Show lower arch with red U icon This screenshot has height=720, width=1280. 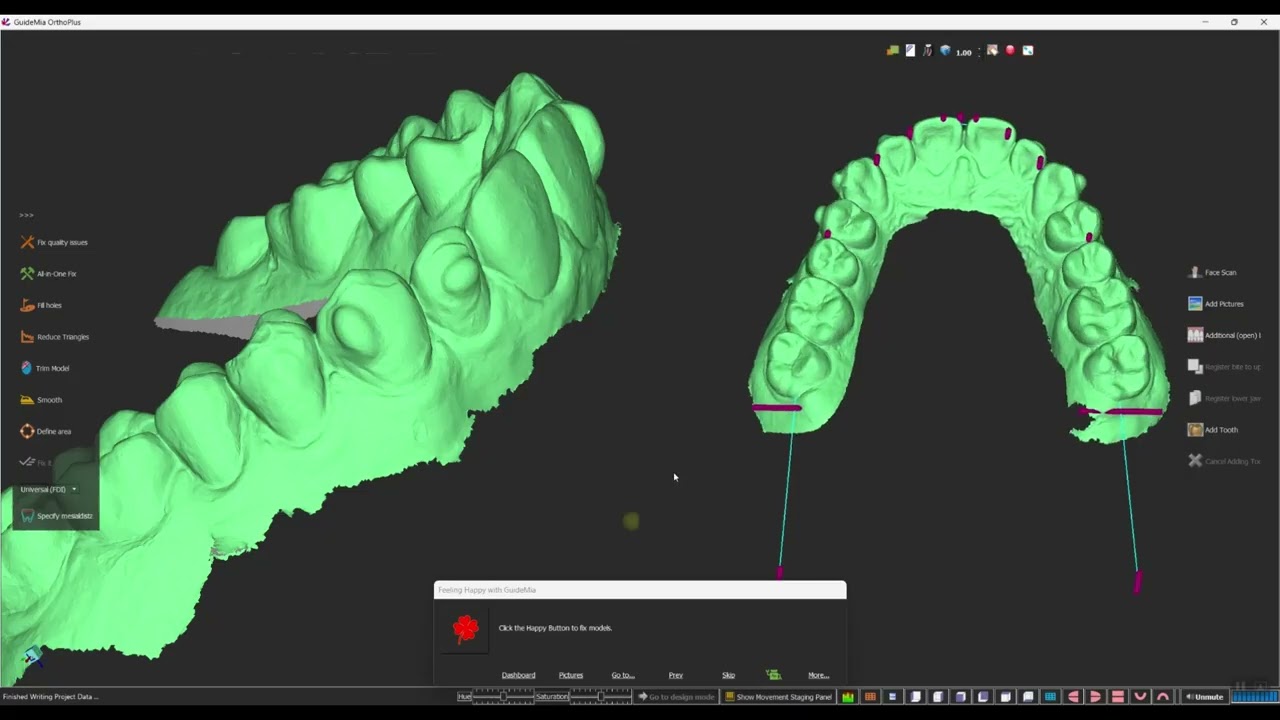[x=1140, y=697]
